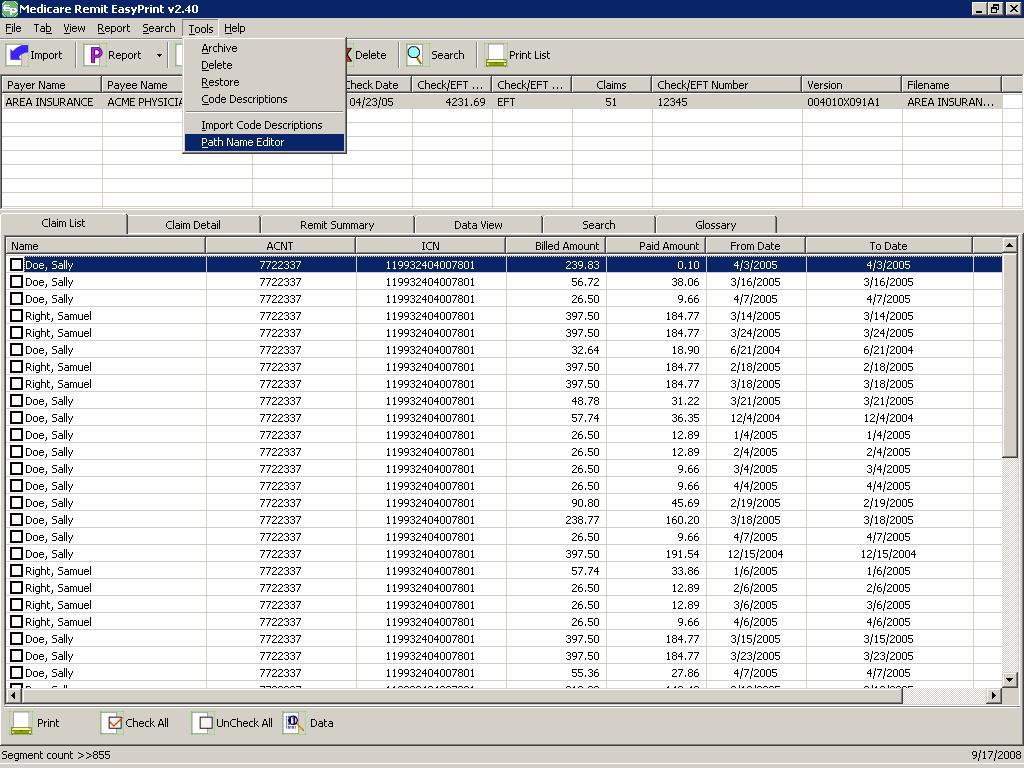This screenshot has width=1024, height=768.
Task: Switch to the Claim Detail tab
Action: (192, 223)
